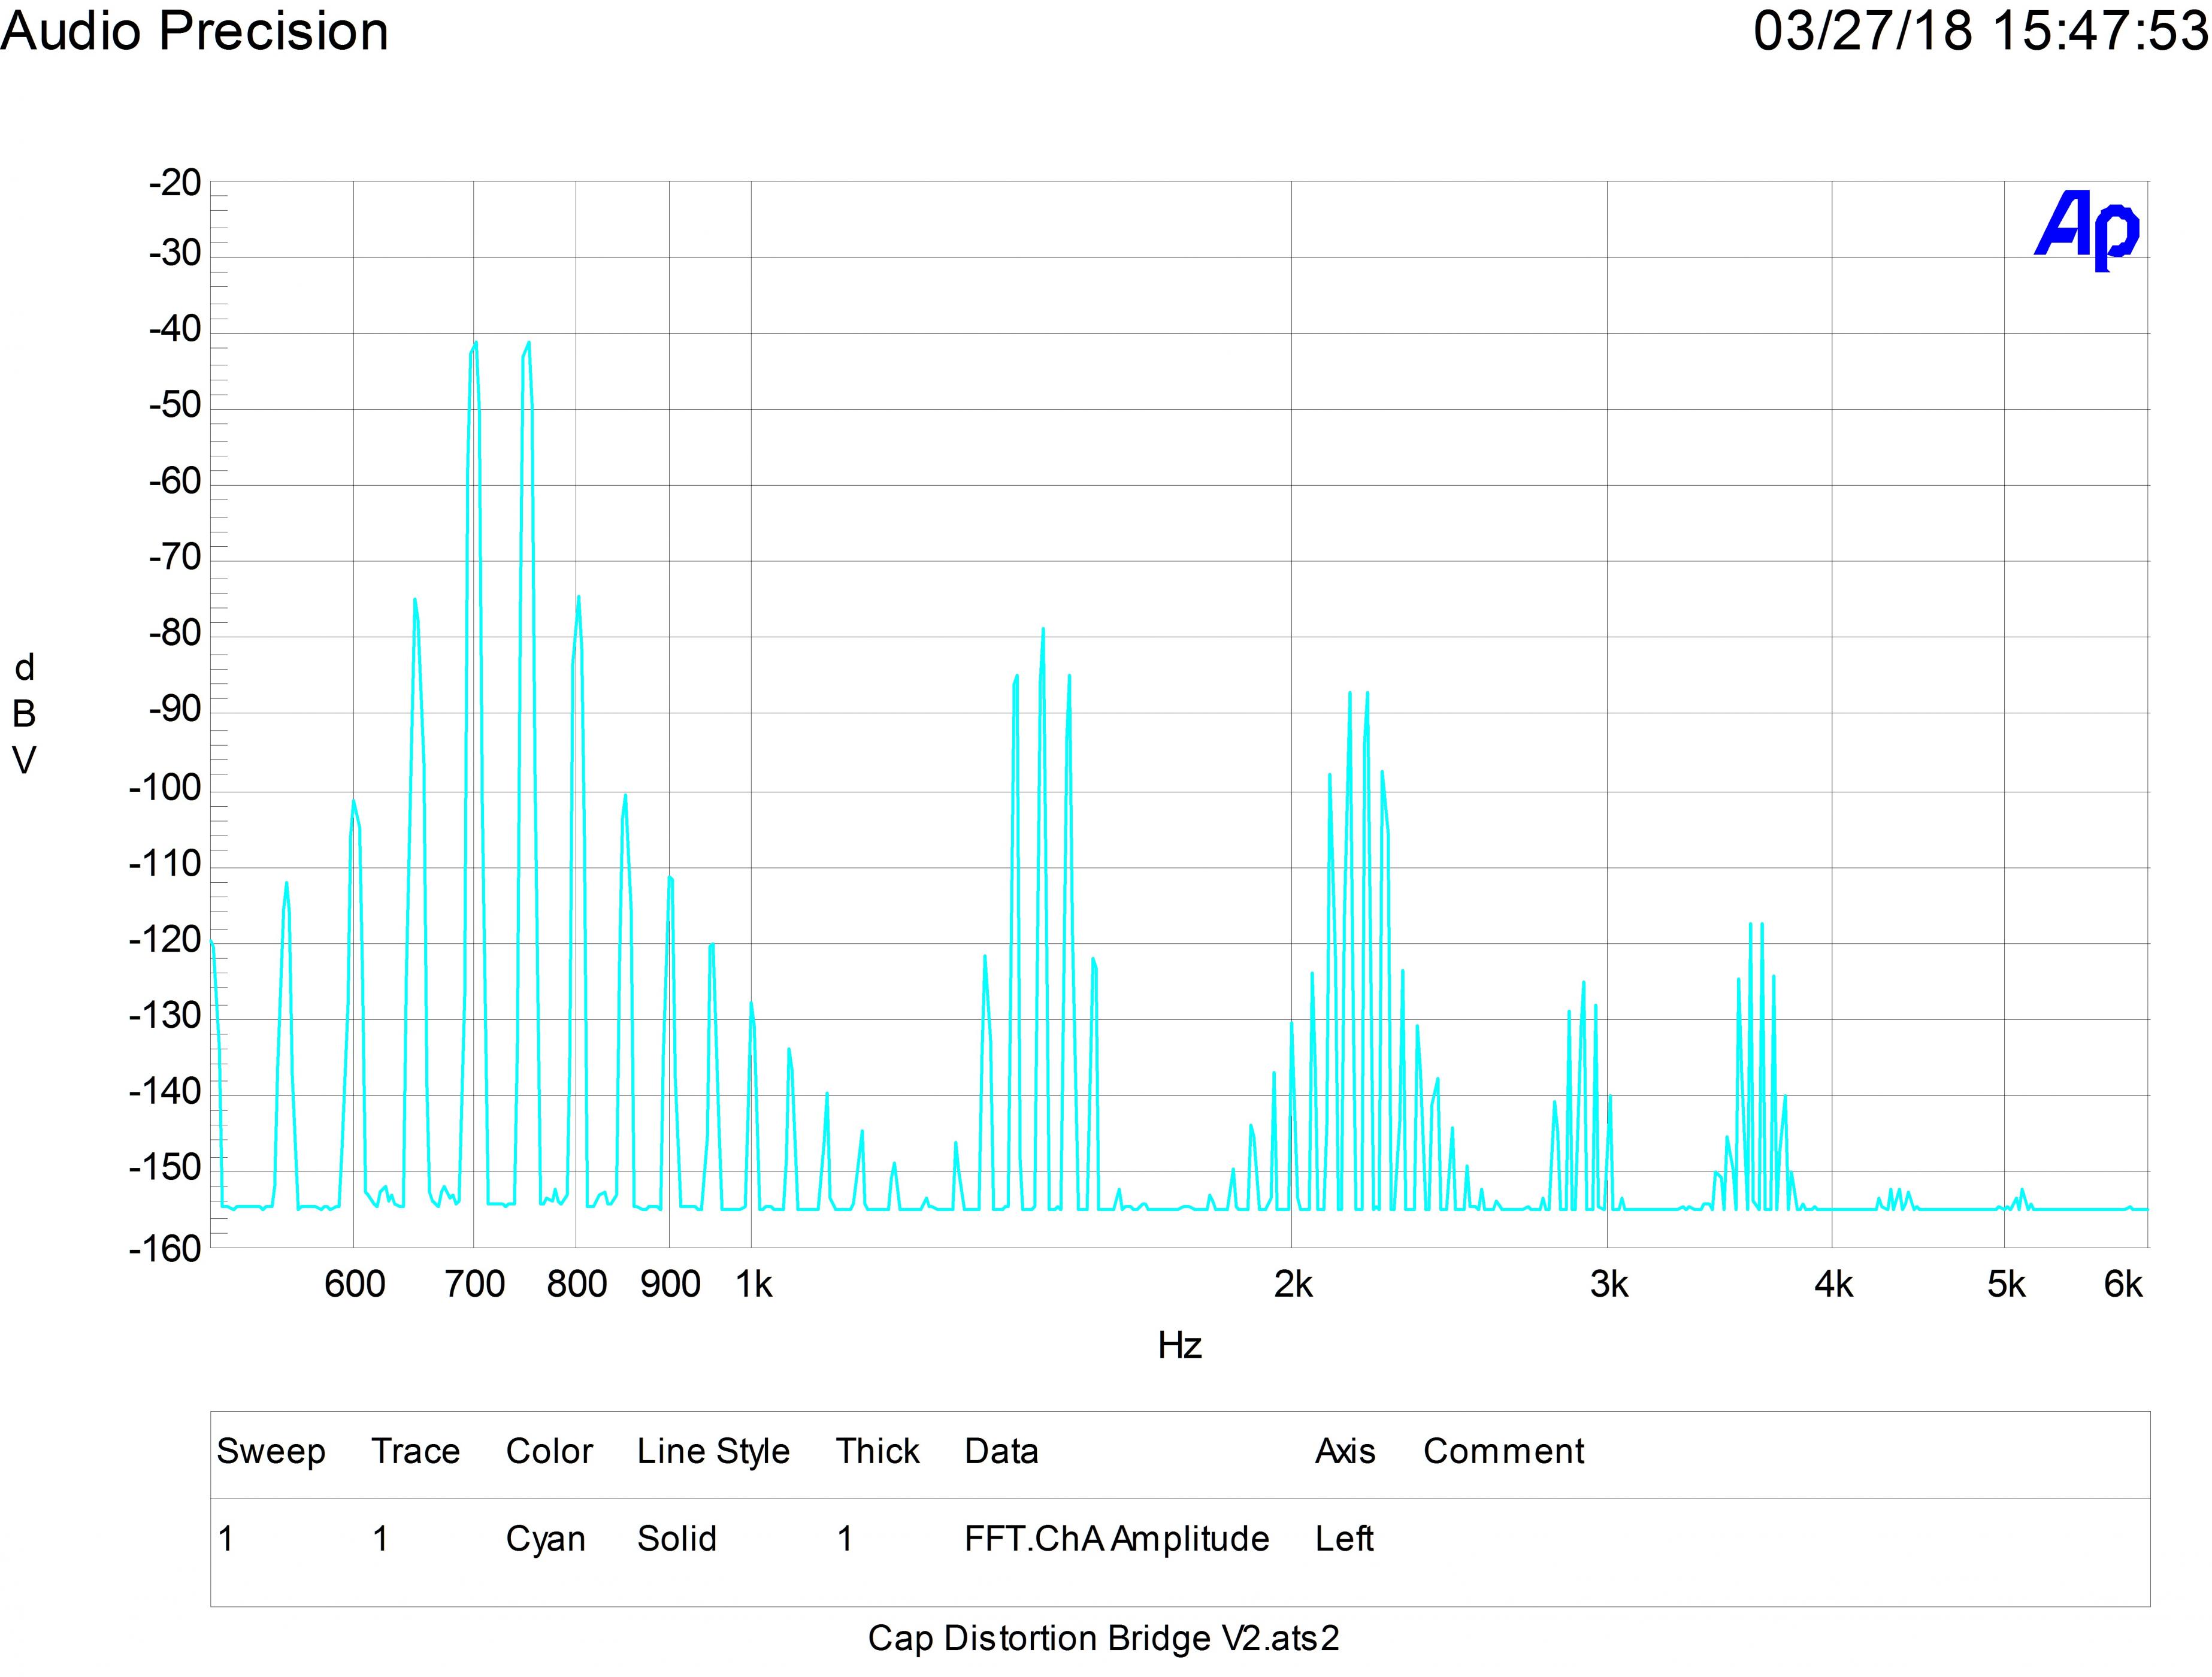Click the 'Solid' line style cell
This screenshot has height=1677, width=2212.
point(677,1539)
